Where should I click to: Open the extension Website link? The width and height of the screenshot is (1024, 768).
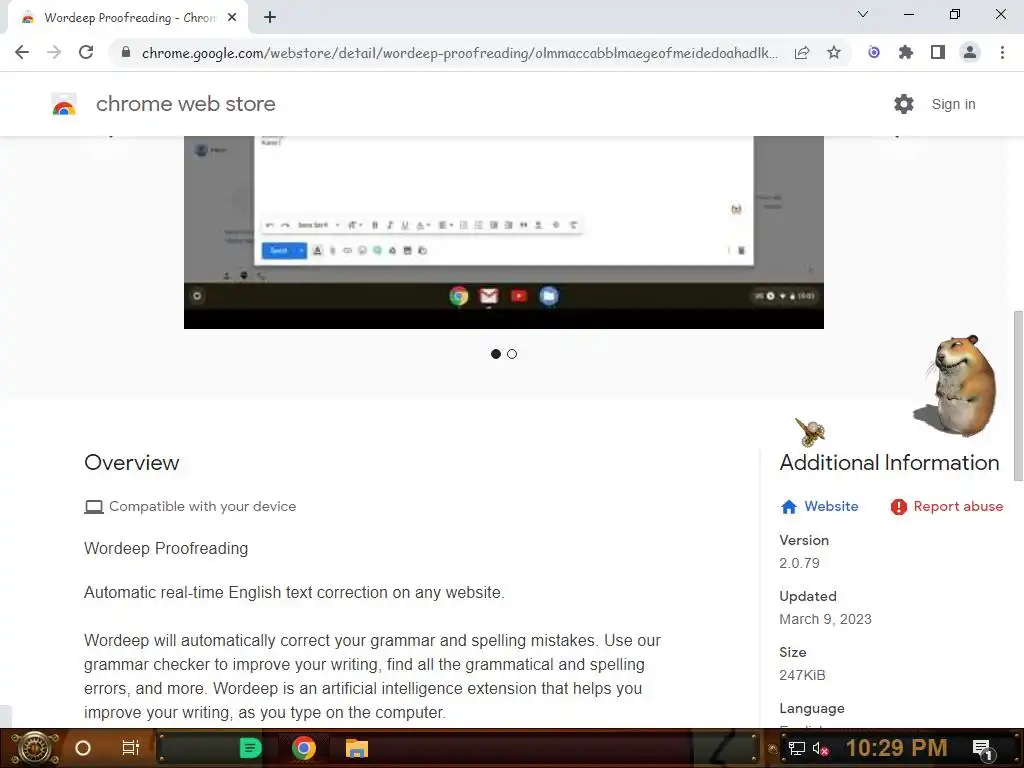[831, 506]
